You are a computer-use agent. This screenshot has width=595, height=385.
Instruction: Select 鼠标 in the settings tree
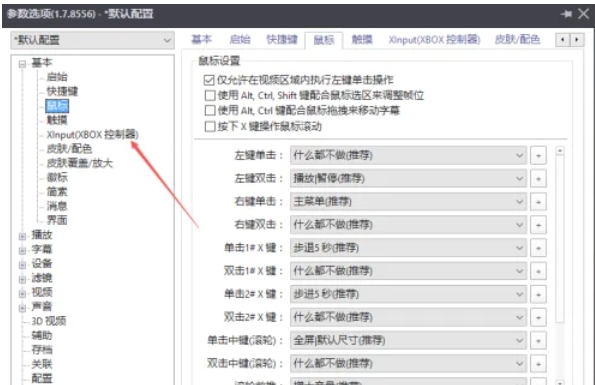[57, 106]
